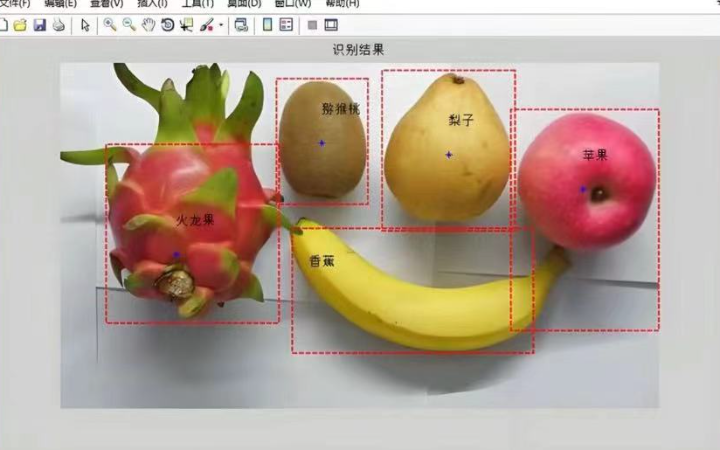Click the Link Plot icon
This screenshot has height=450, width=720.
[241, 25]
